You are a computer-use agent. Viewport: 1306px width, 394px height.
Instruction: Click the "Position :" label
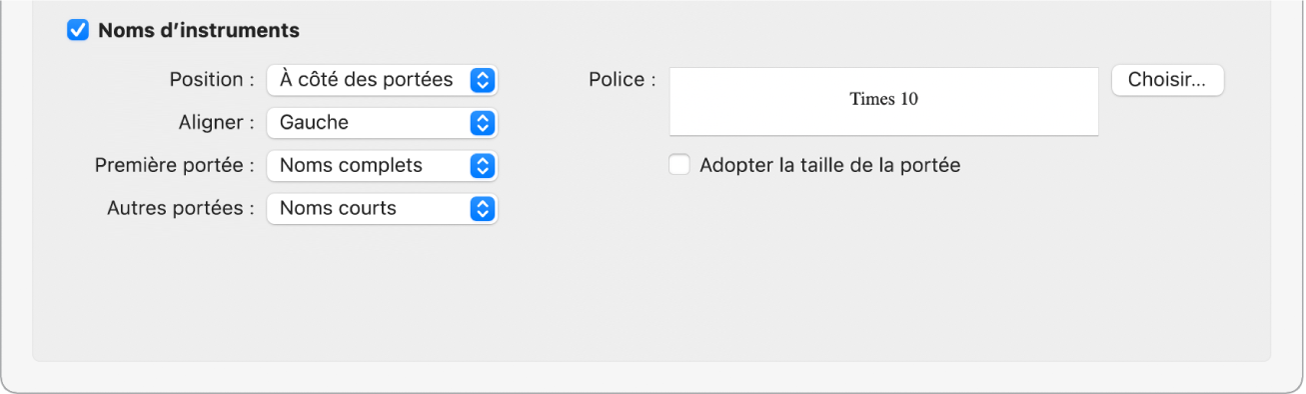pos(212,80)
